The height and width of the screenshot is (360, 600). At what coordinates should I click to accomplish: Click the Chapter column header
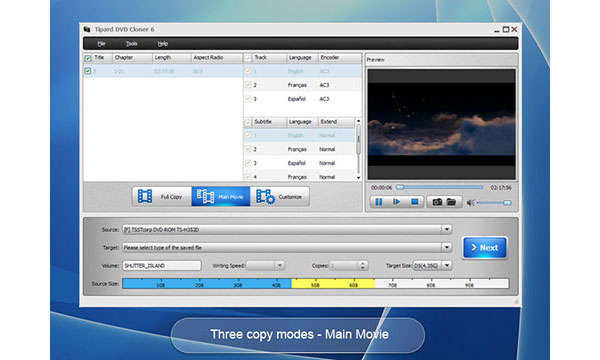click(x=132, y=58)
